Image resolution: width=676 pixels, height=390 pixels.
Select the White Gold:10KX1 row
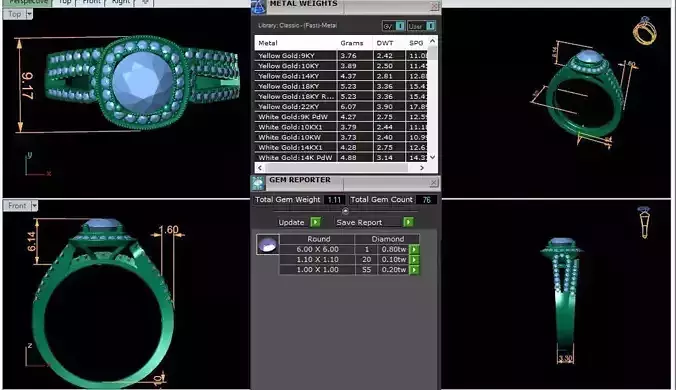[341, 127]
